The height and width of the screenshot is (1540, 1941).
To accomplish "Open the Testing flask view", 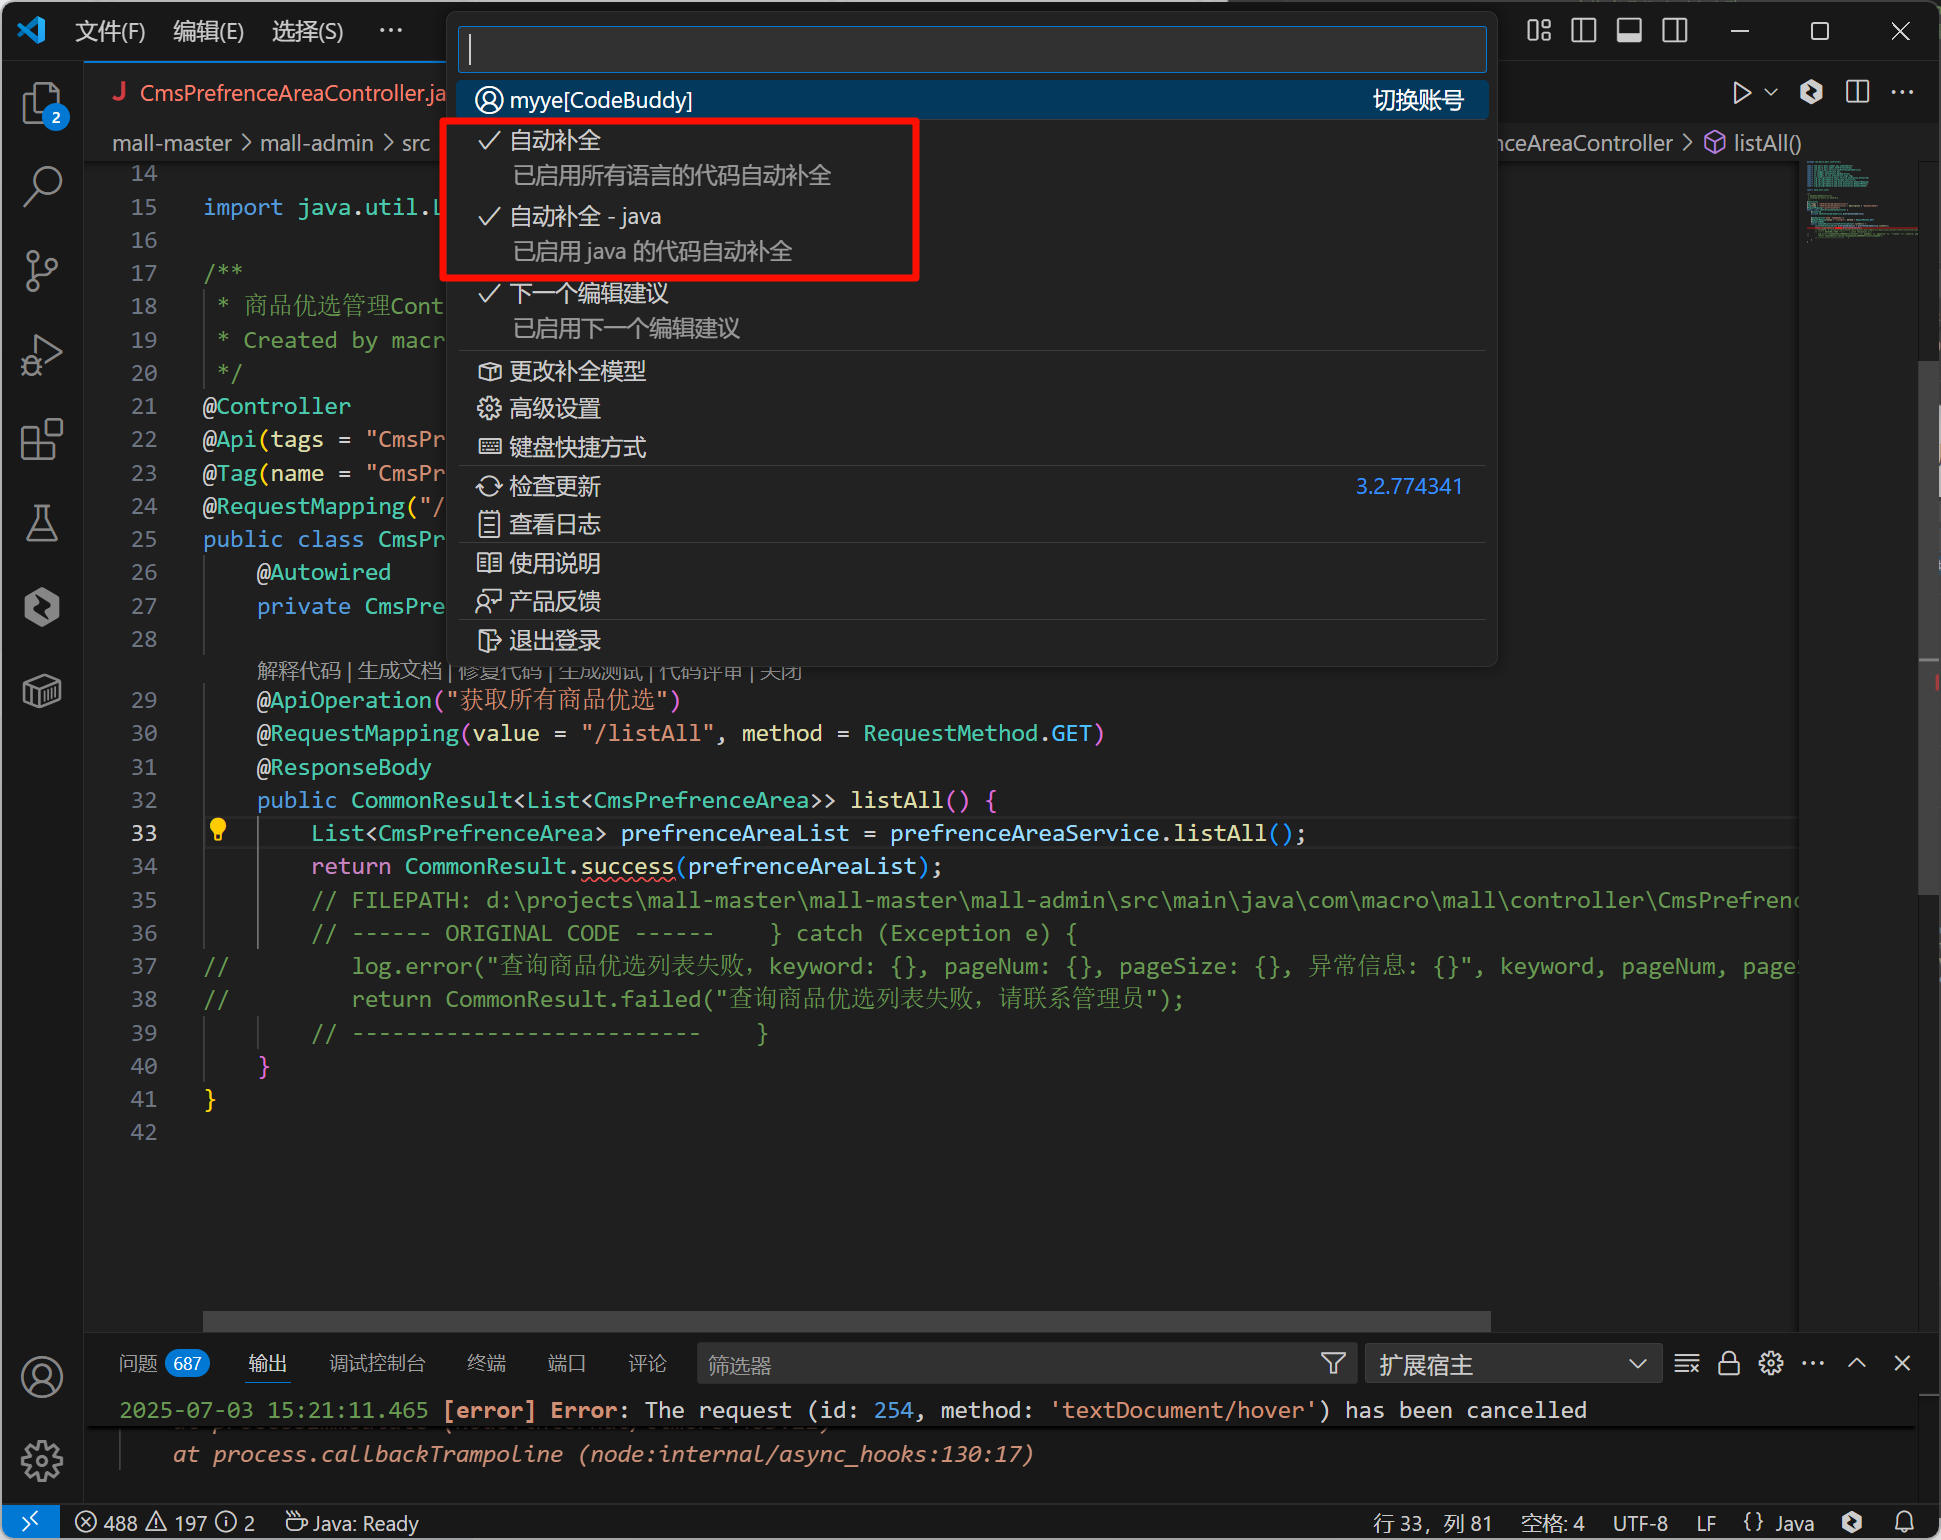I will (x=42, y=523).
